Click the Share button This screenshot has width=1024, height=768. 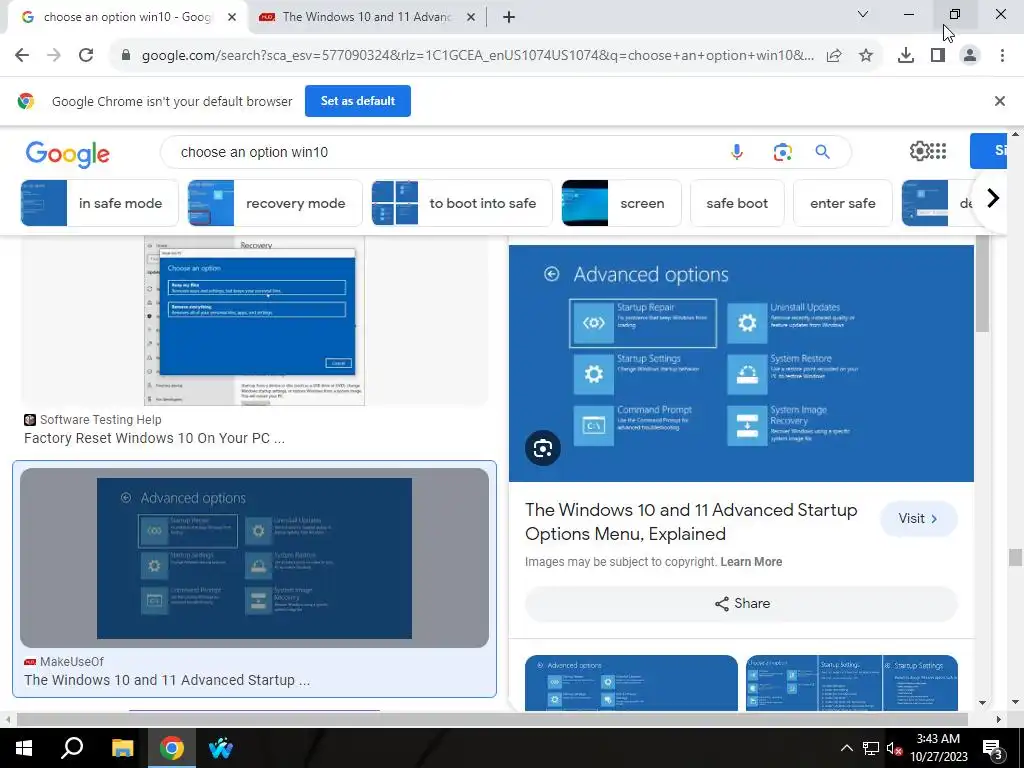(741, 603)
